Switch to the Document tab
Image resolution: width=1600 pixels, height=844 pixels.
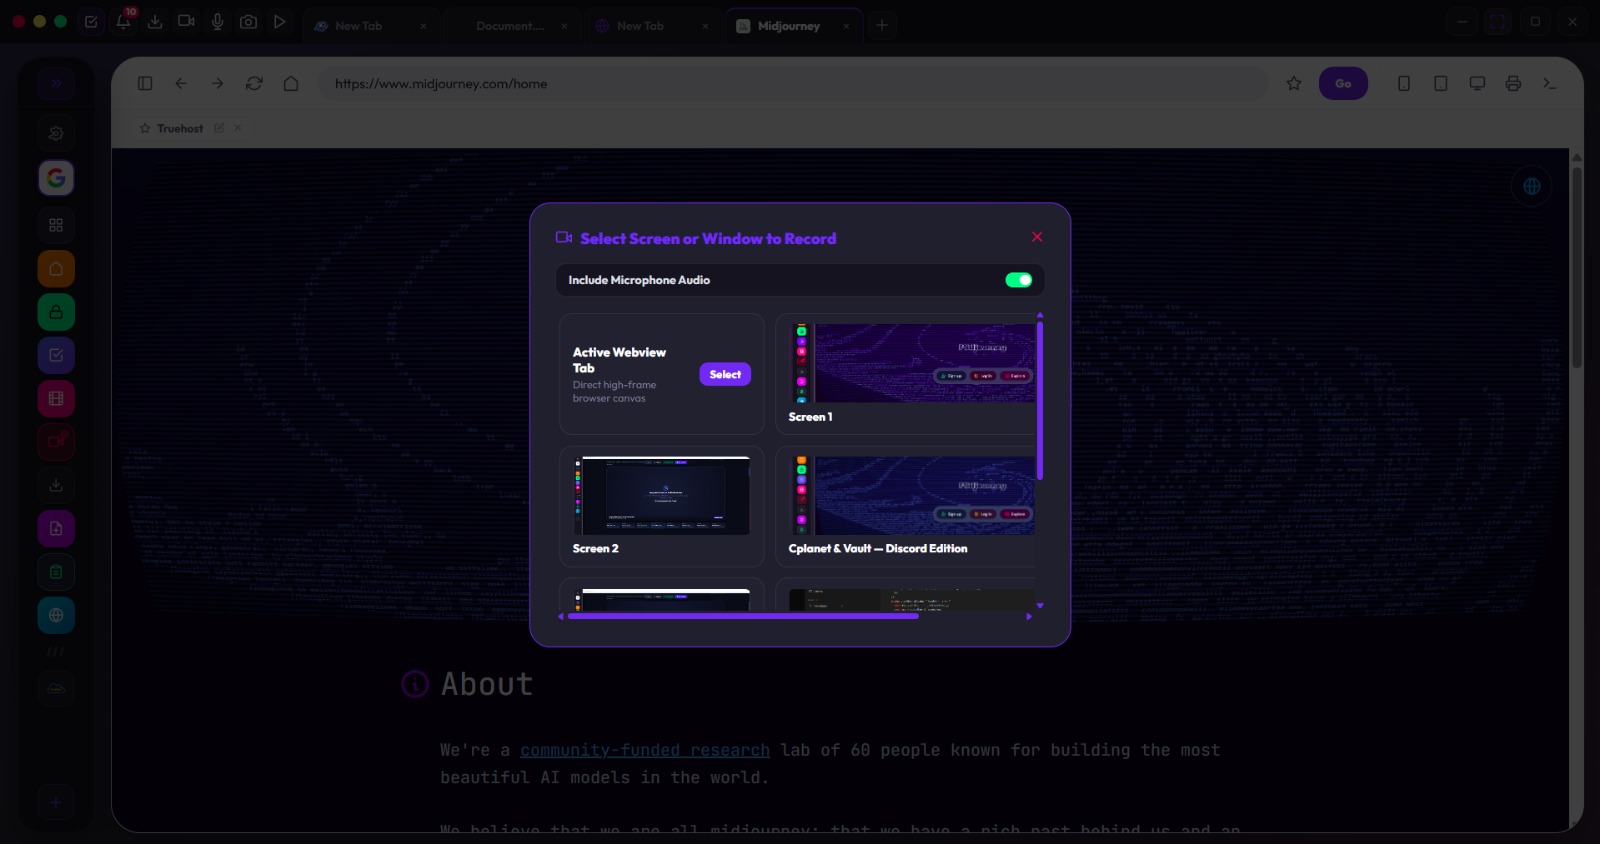coord(510,26)
